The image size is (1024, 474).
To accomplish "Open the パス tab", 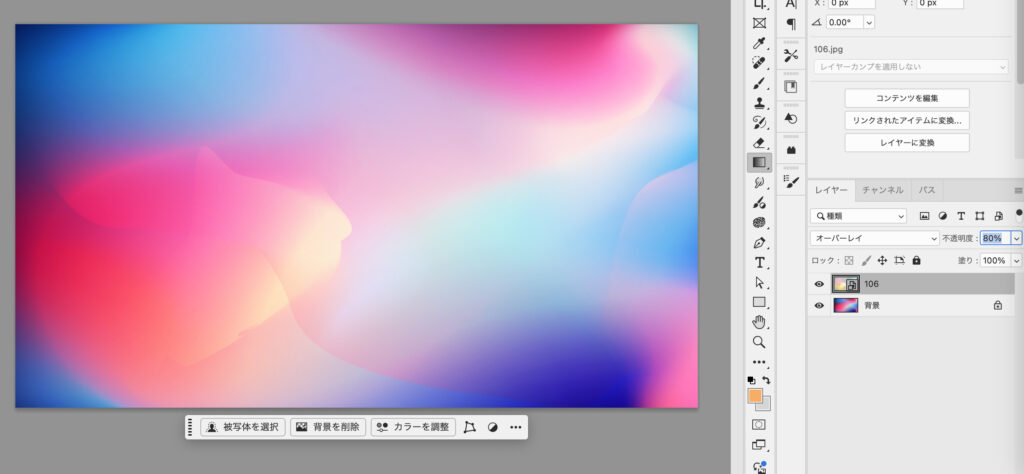I will click(927, 190).
